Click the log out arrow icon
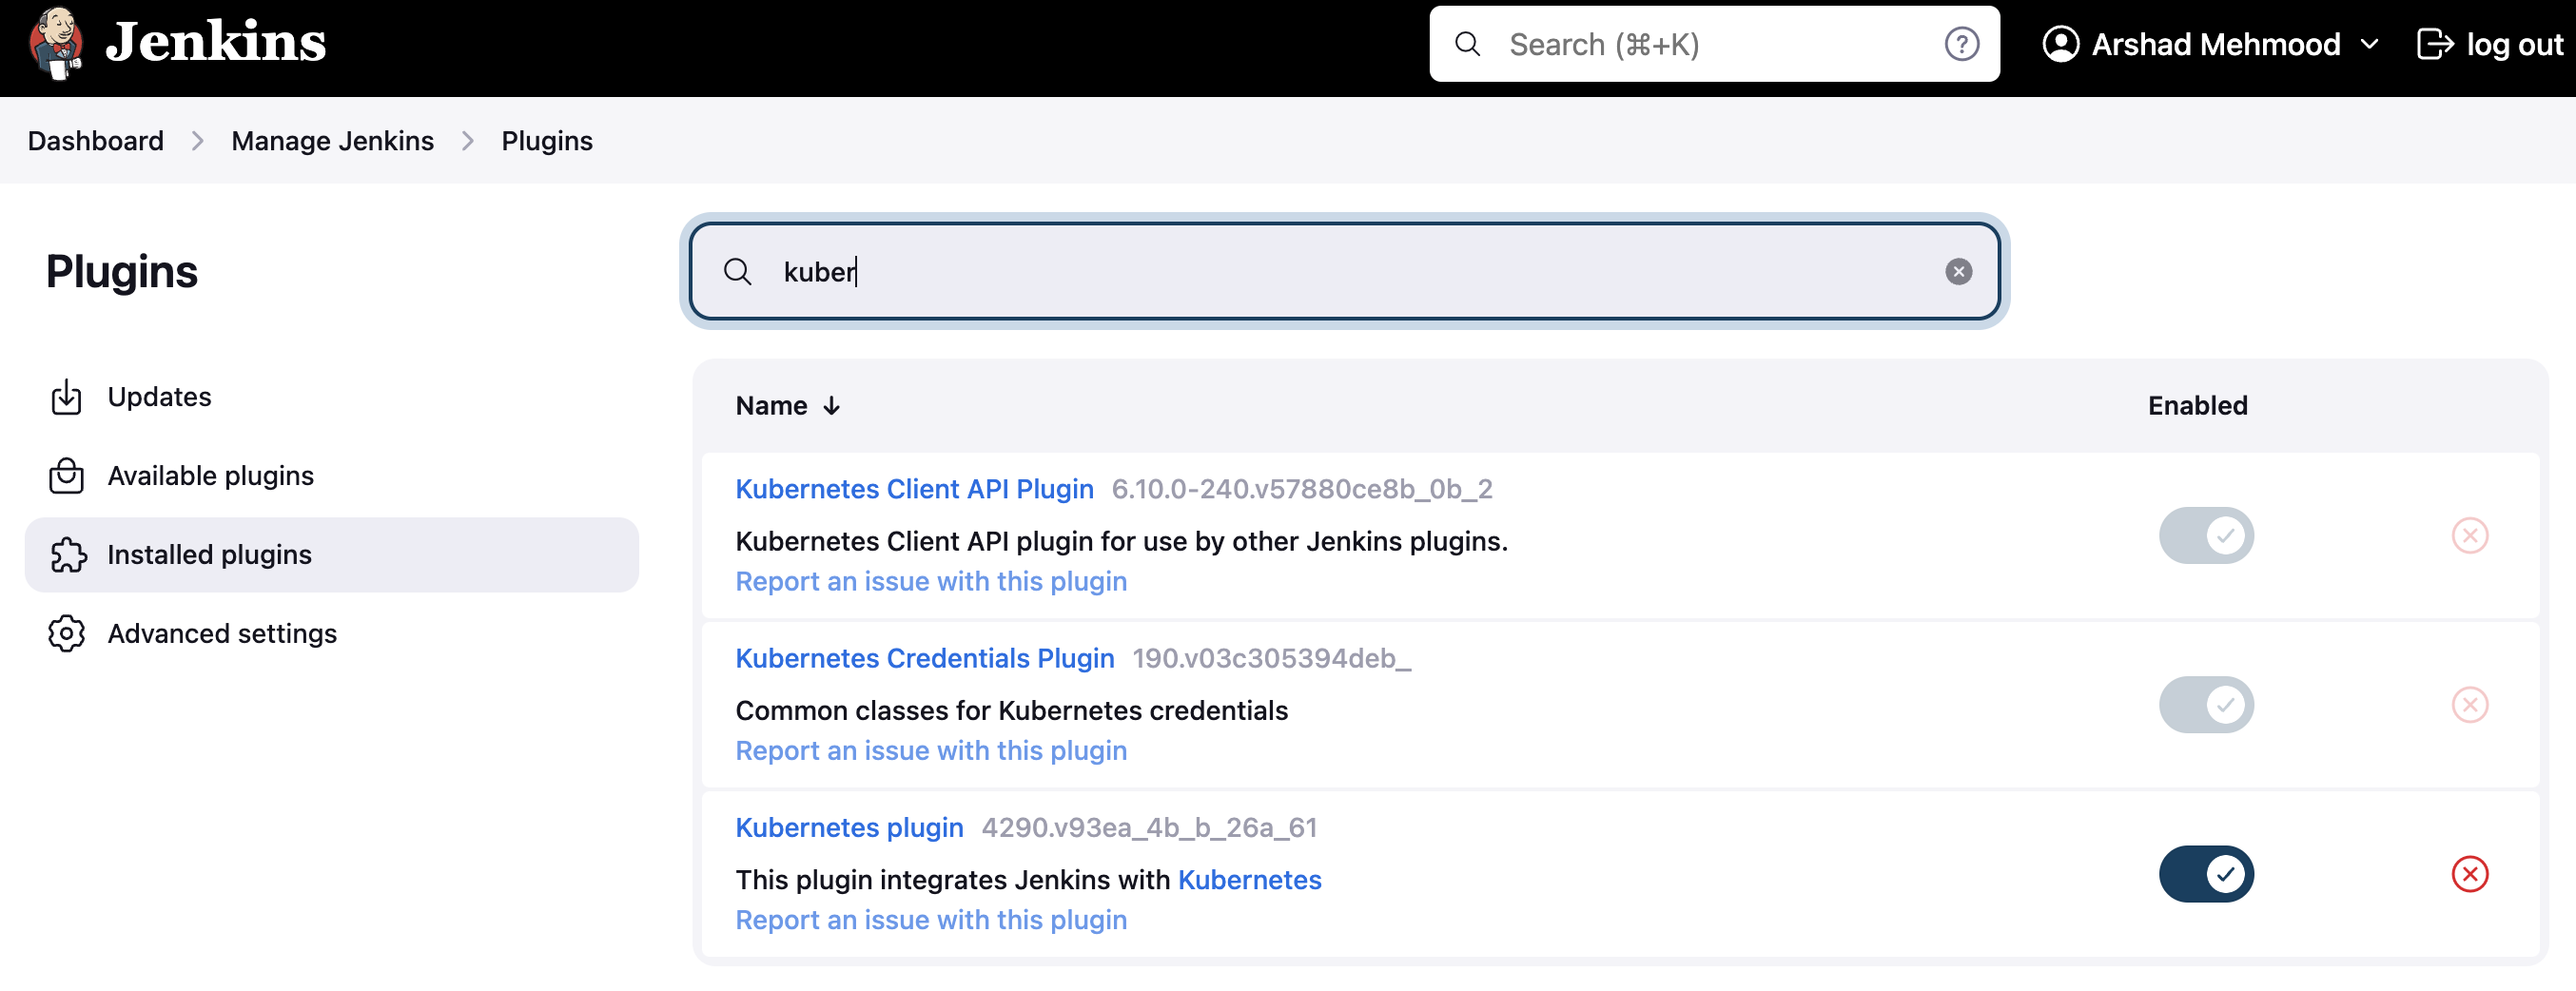2576x991 pixels. (x=2435, y=44)
